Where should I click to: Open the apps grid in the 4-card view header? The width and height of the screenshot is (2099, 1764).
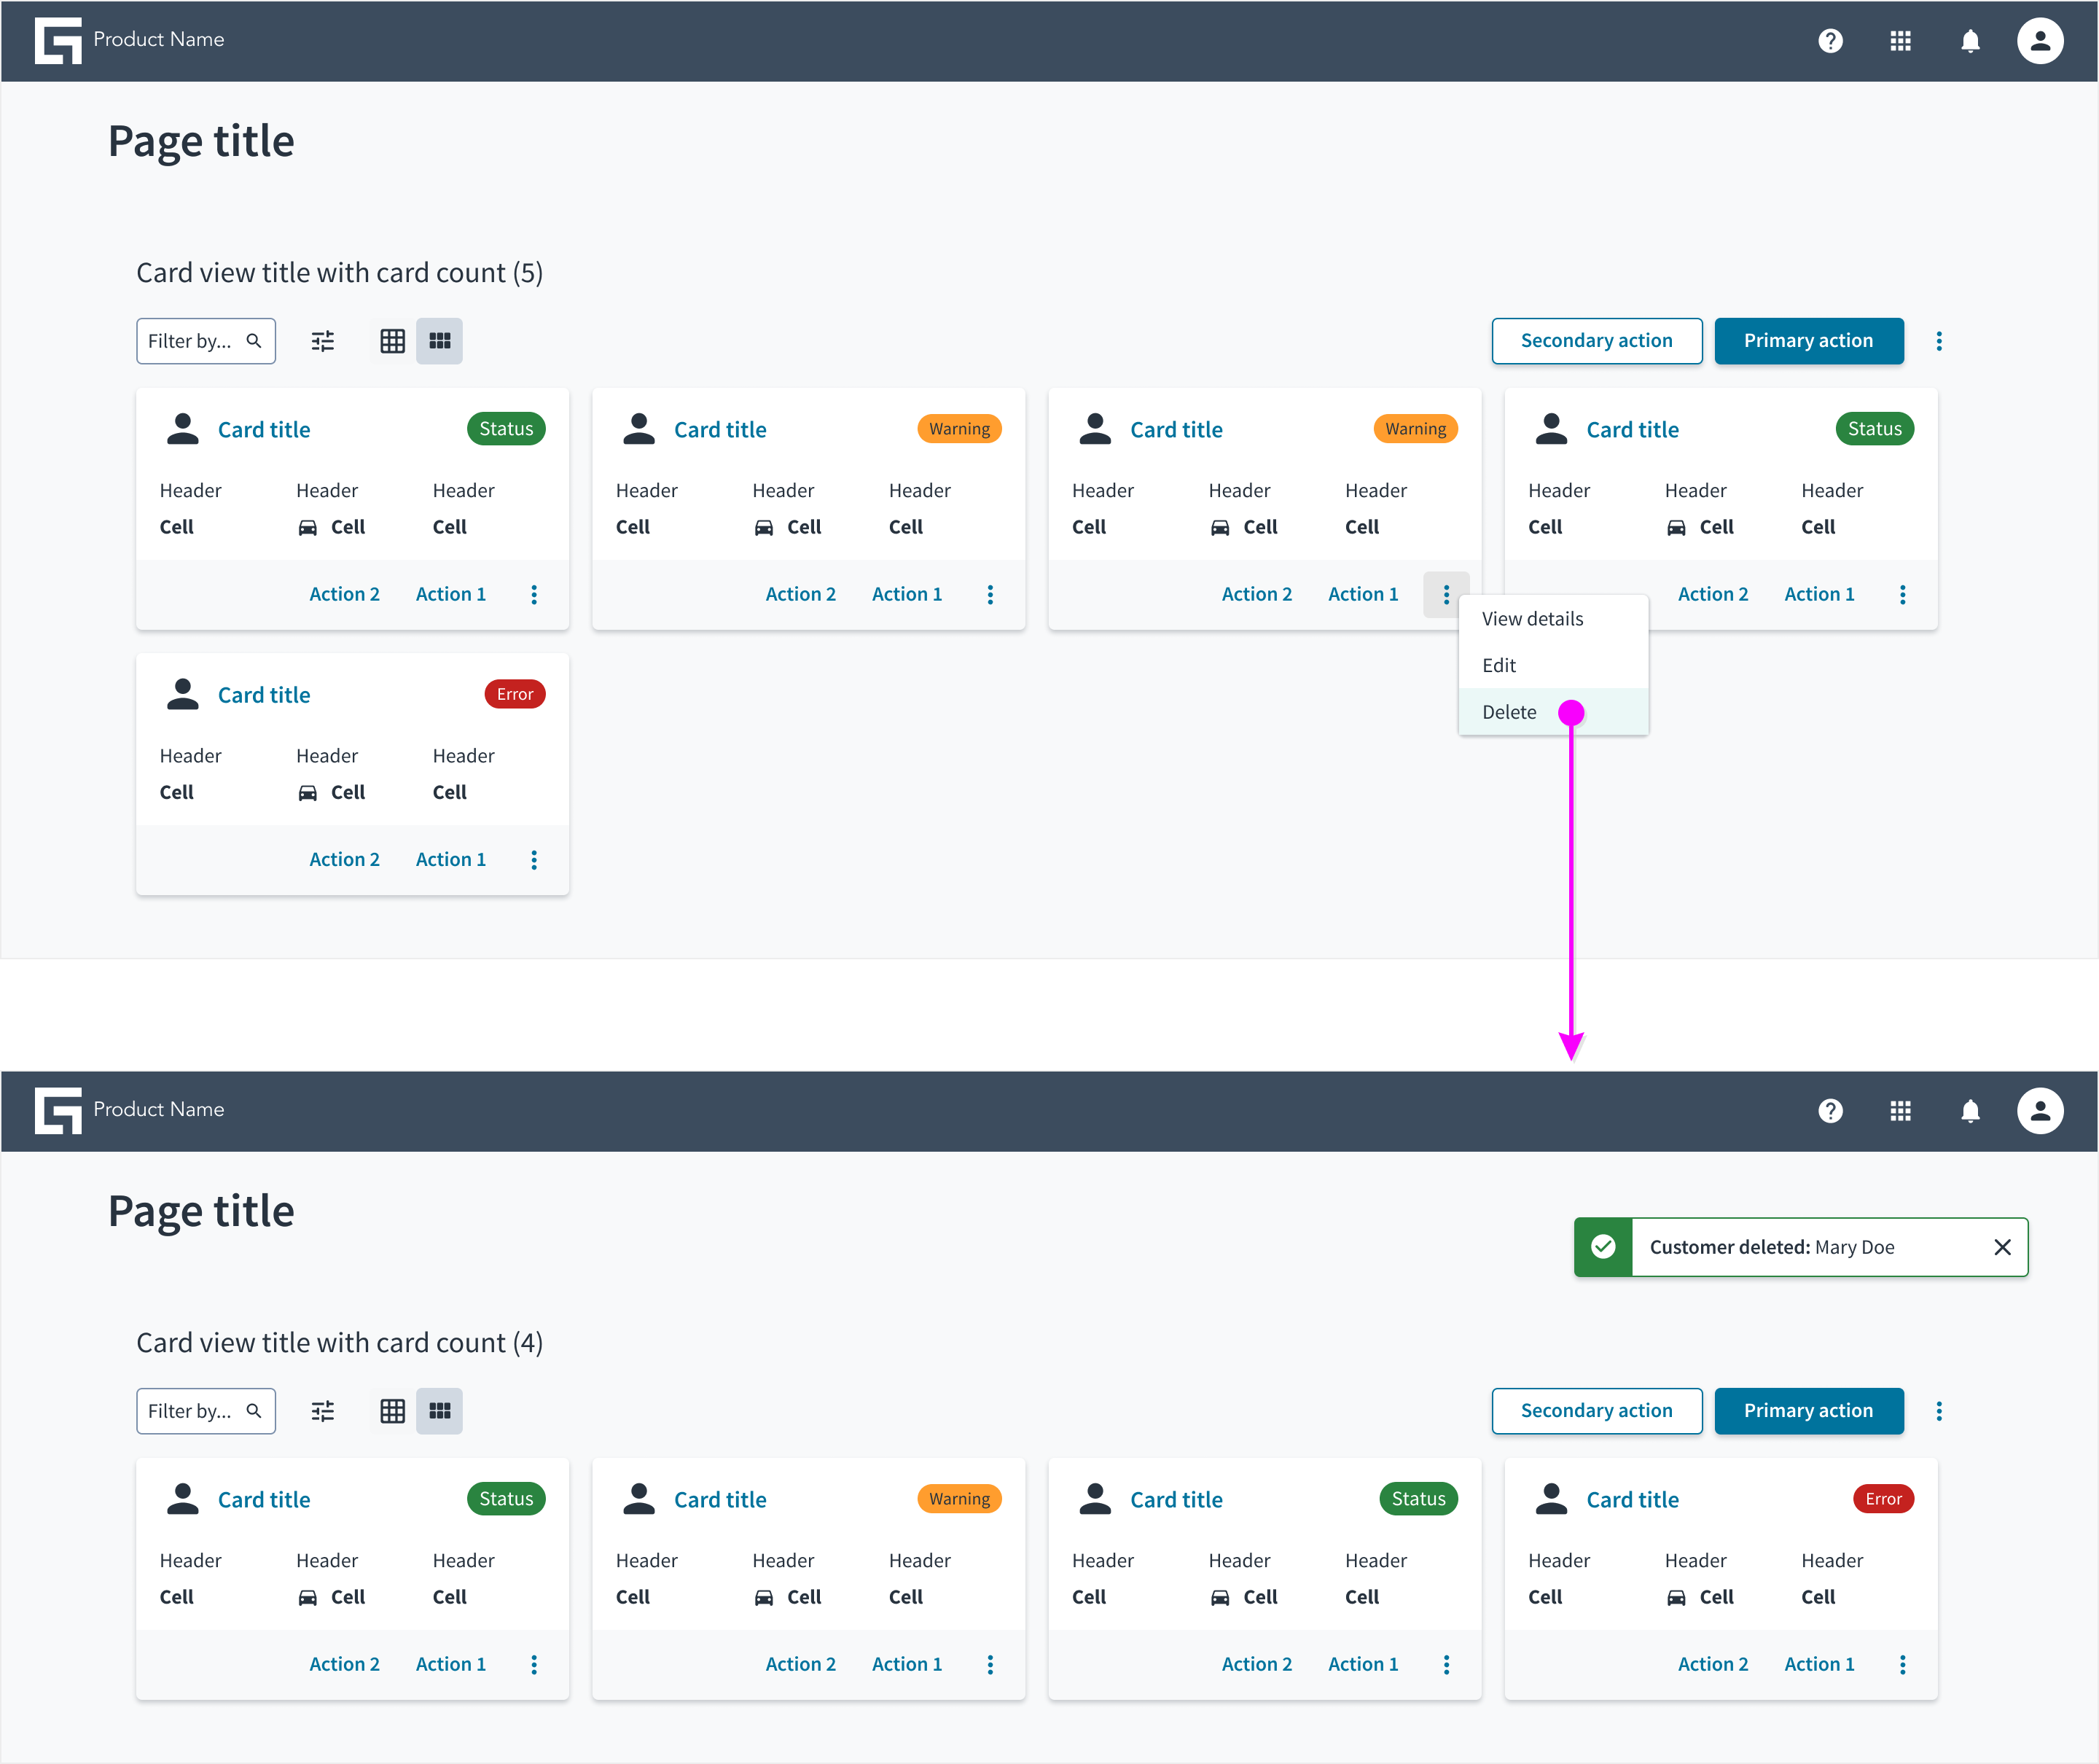point(1900,1111)
